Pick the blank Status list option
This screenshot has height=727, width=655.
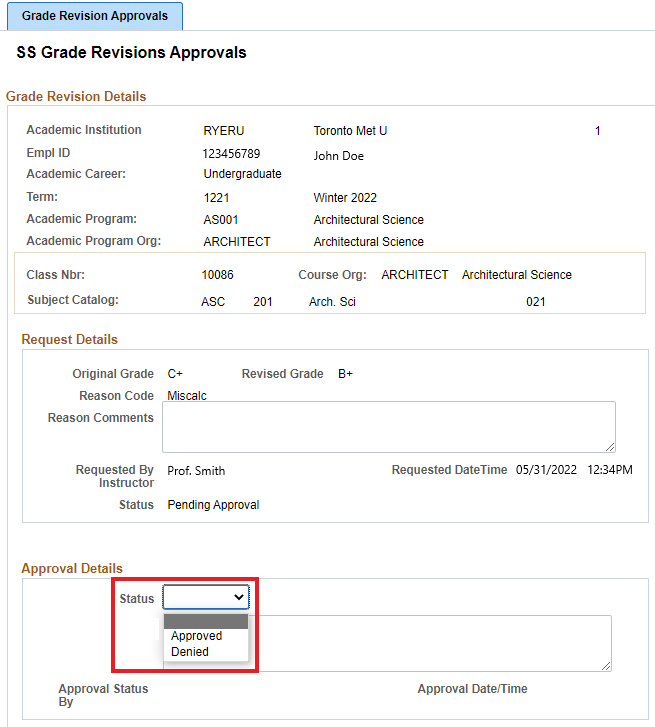pyautogui.click(x=205, y=621)
